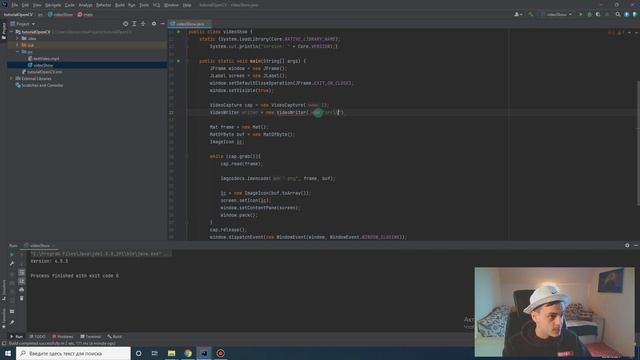
Task: Collapse all nodes in Project panel
Action: coord(143,24)
